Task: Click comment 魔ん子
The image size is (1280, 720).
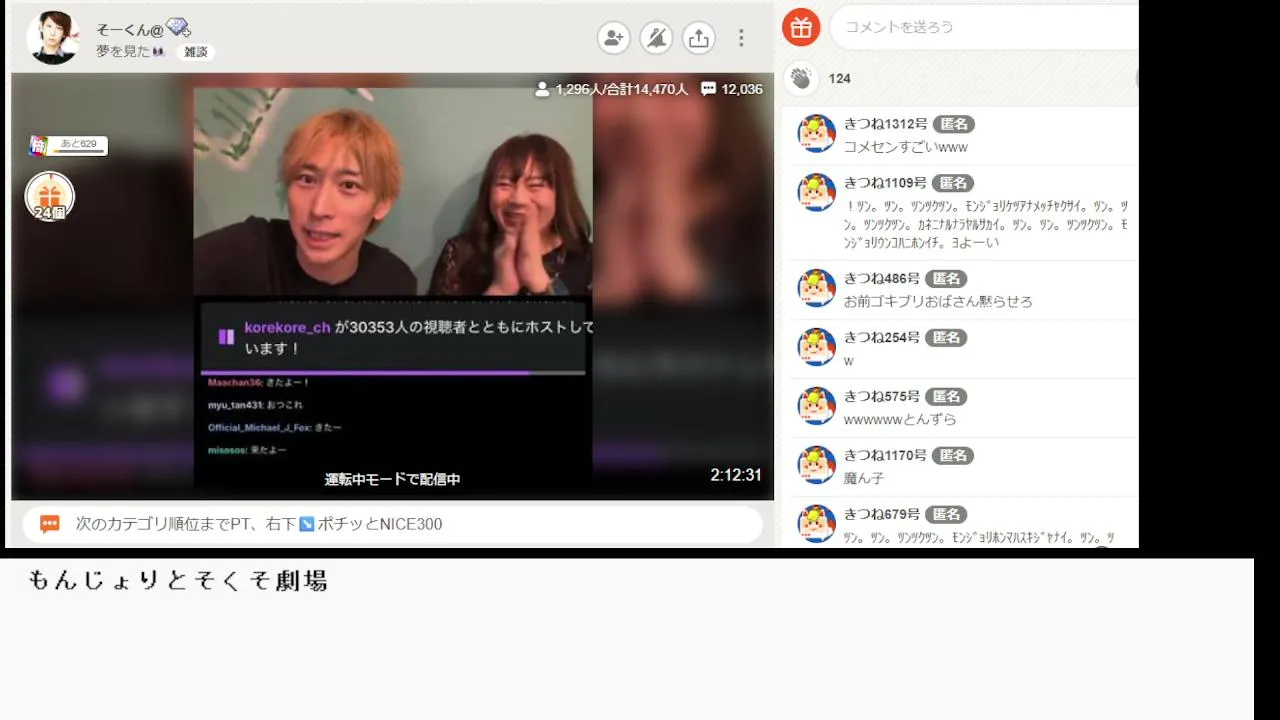Action: (864, 478)
